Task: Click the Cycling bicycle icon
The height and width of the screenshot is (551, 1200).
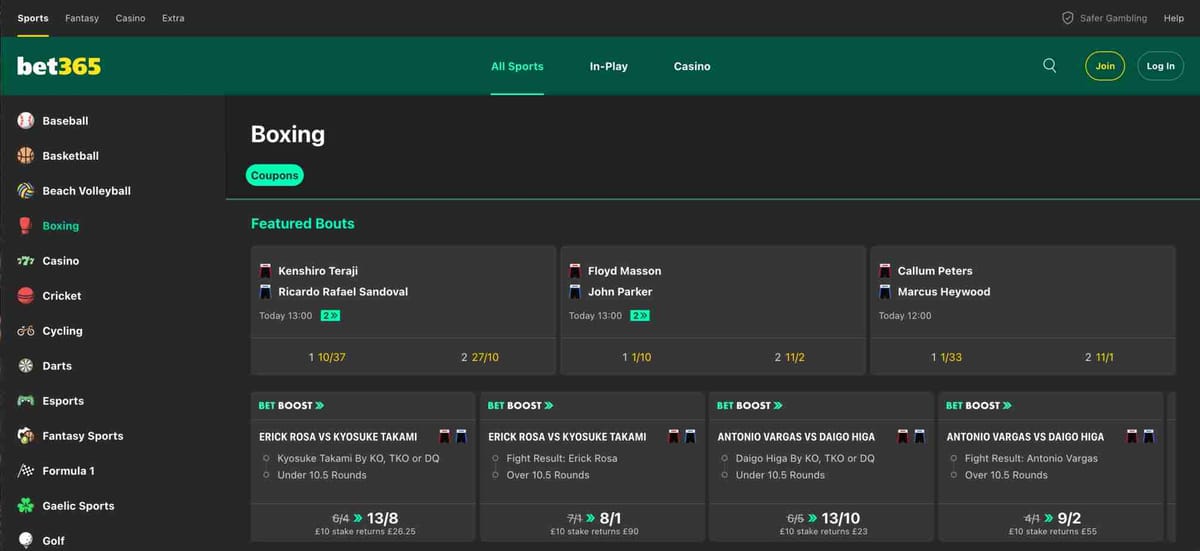Action: tap(26, 331)
